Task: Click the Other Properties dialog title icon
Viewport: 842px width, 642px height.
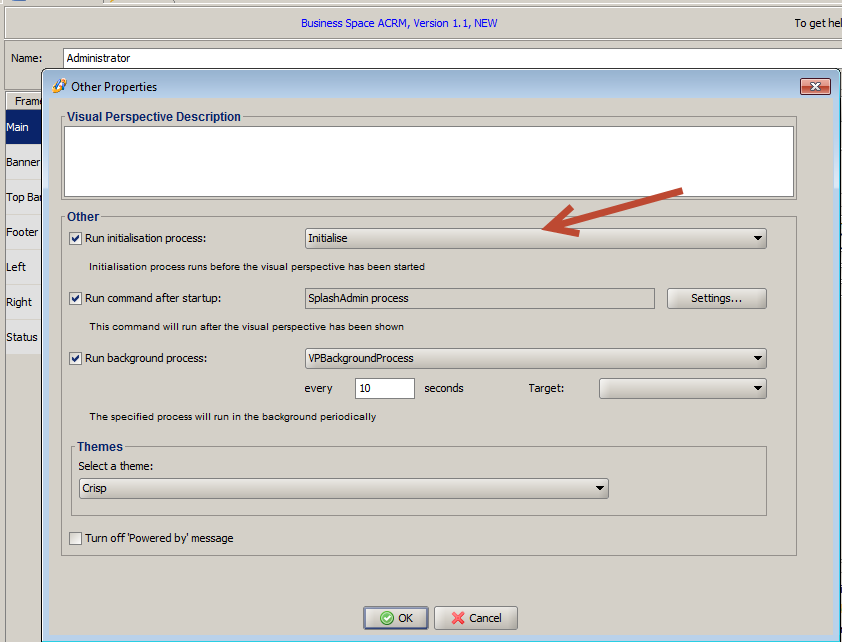Action: click(59, 86)
